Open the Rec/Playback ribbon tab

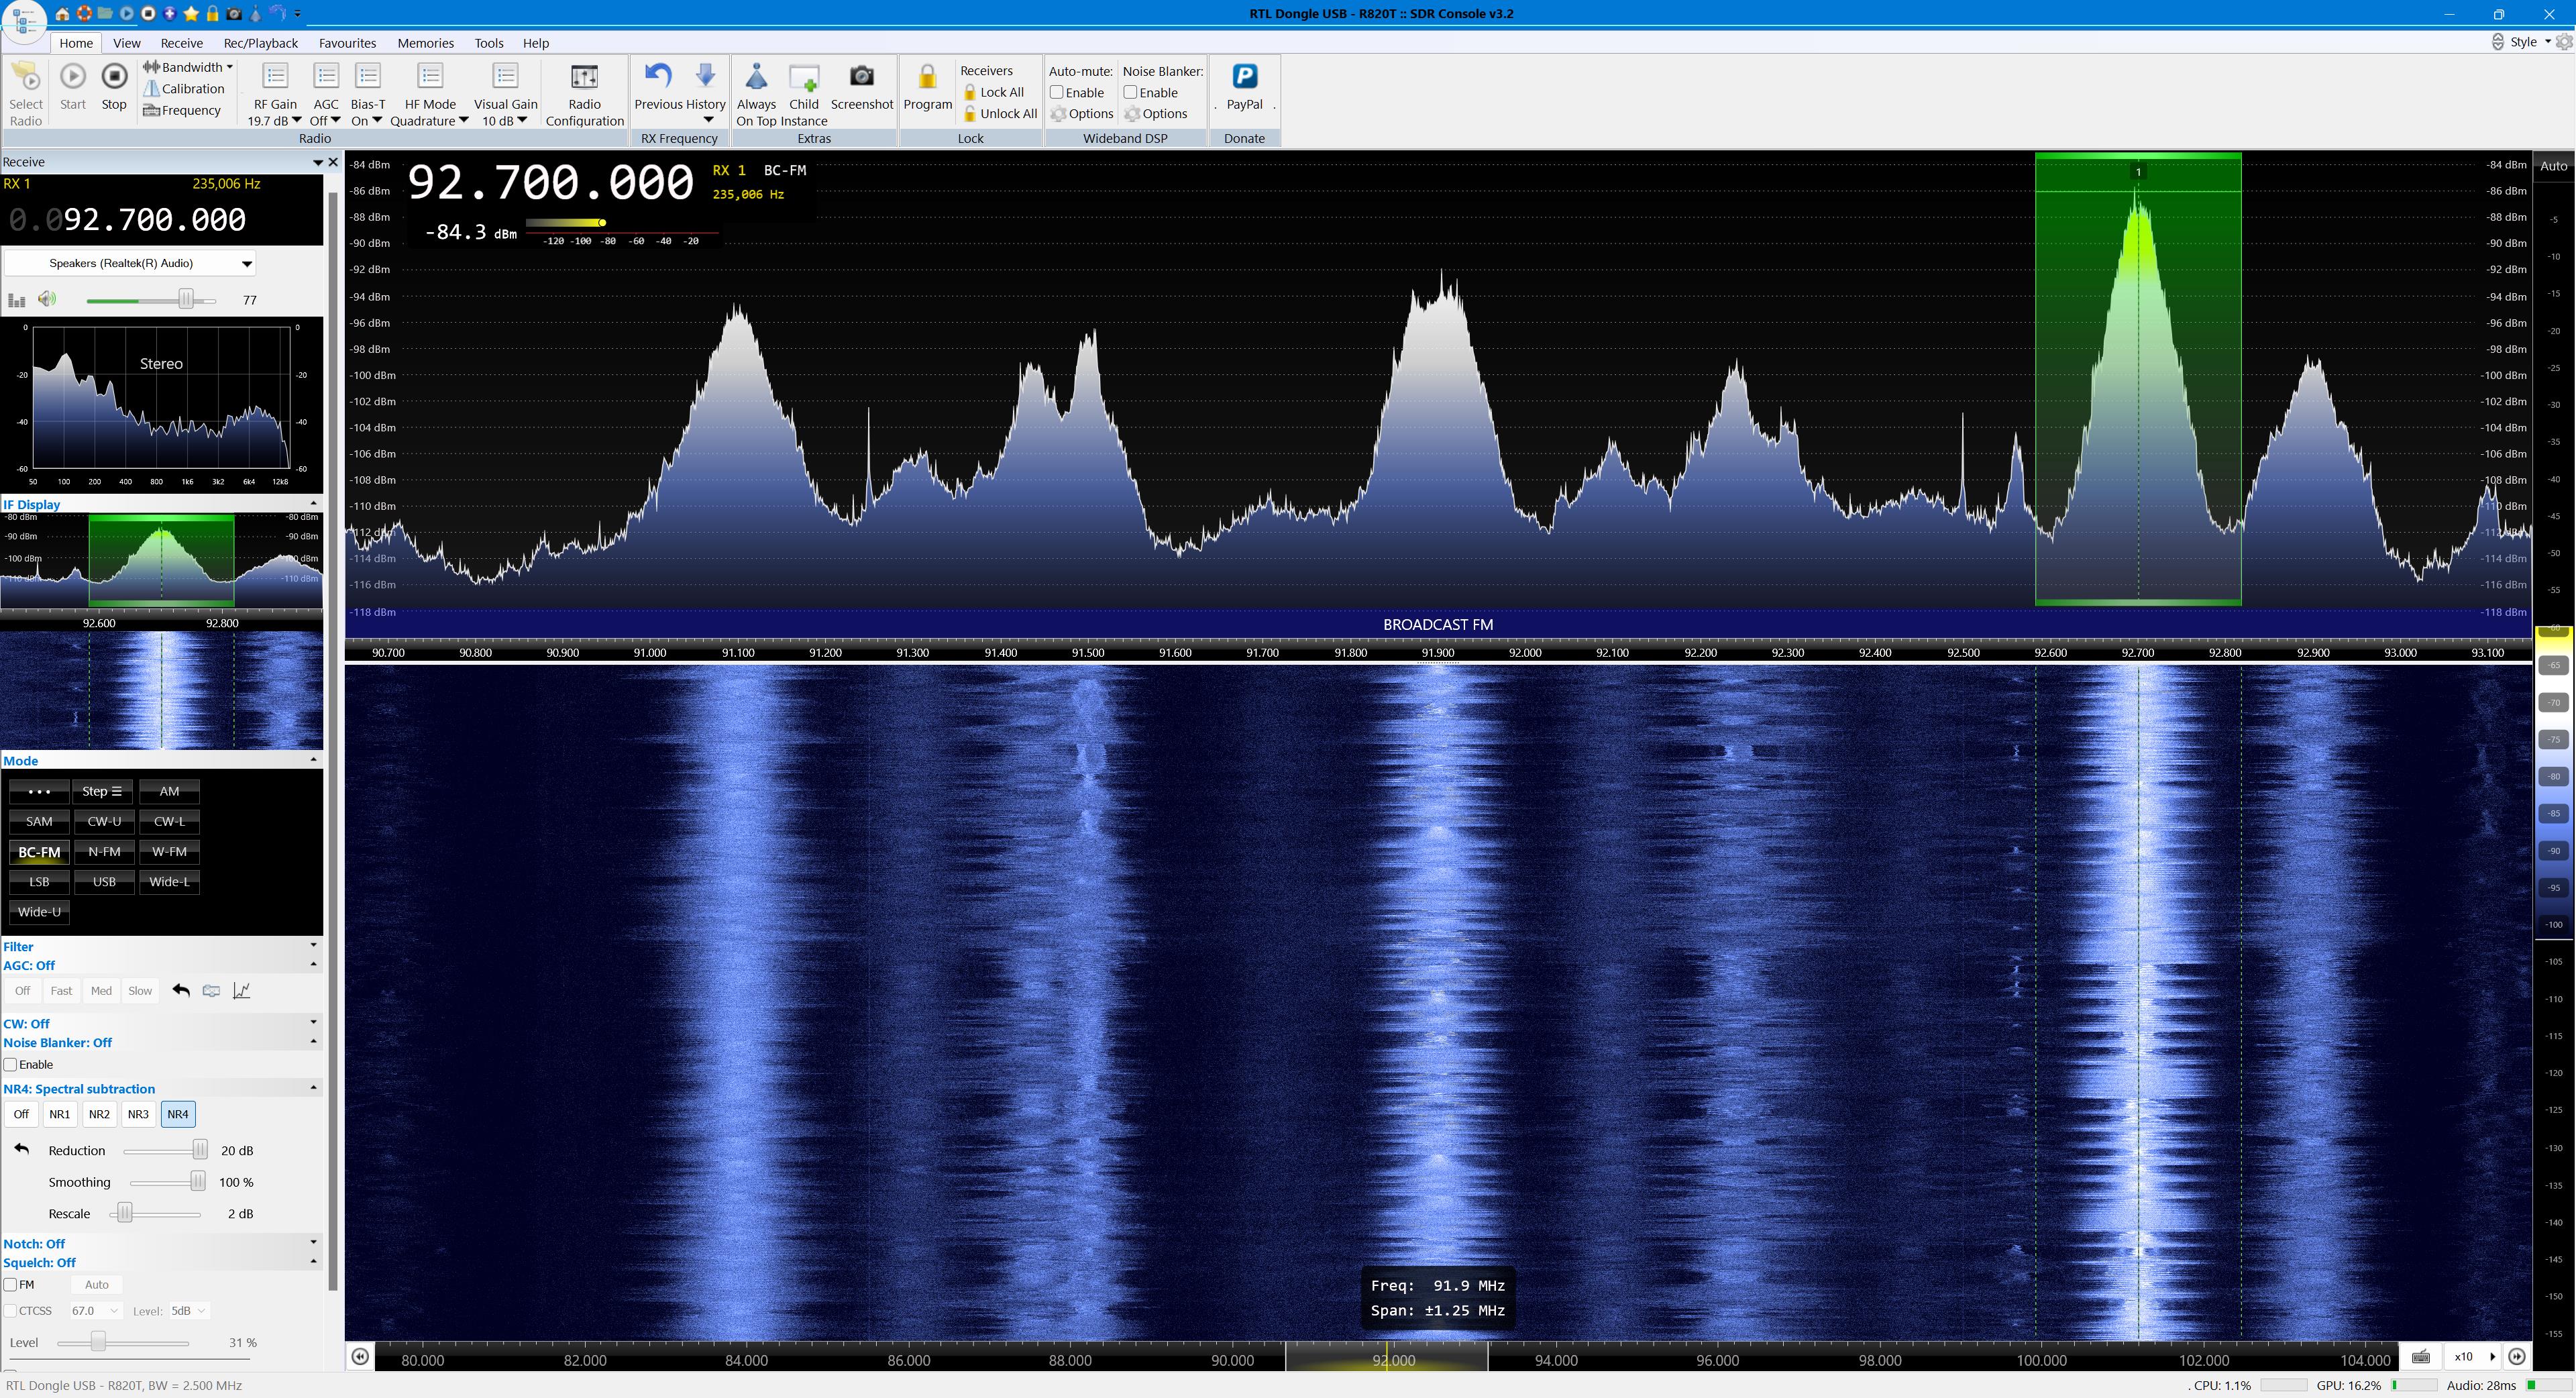click(260, 43)
